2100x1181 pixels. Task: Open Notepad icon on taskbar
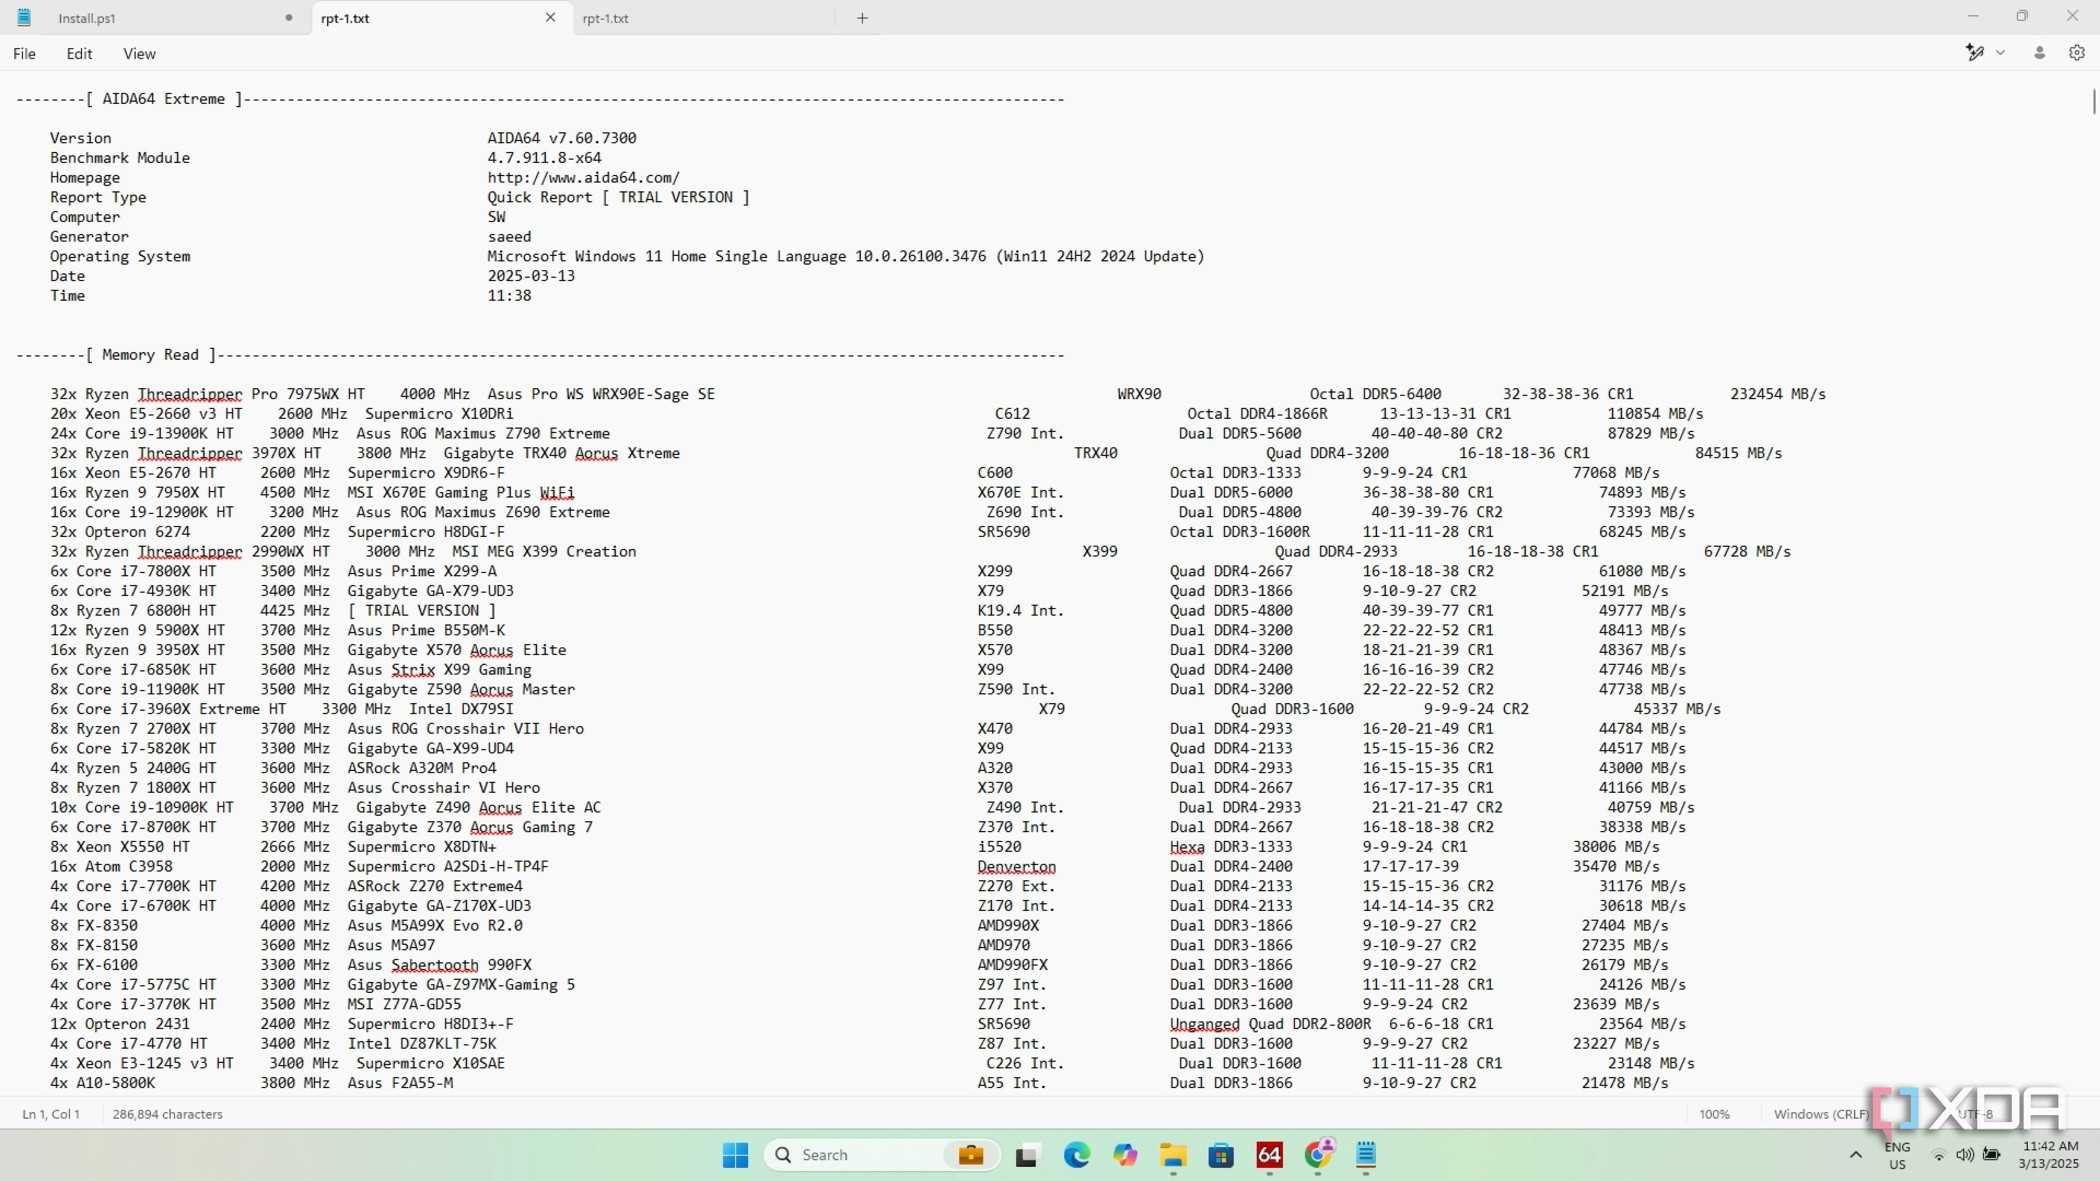1366,1155
